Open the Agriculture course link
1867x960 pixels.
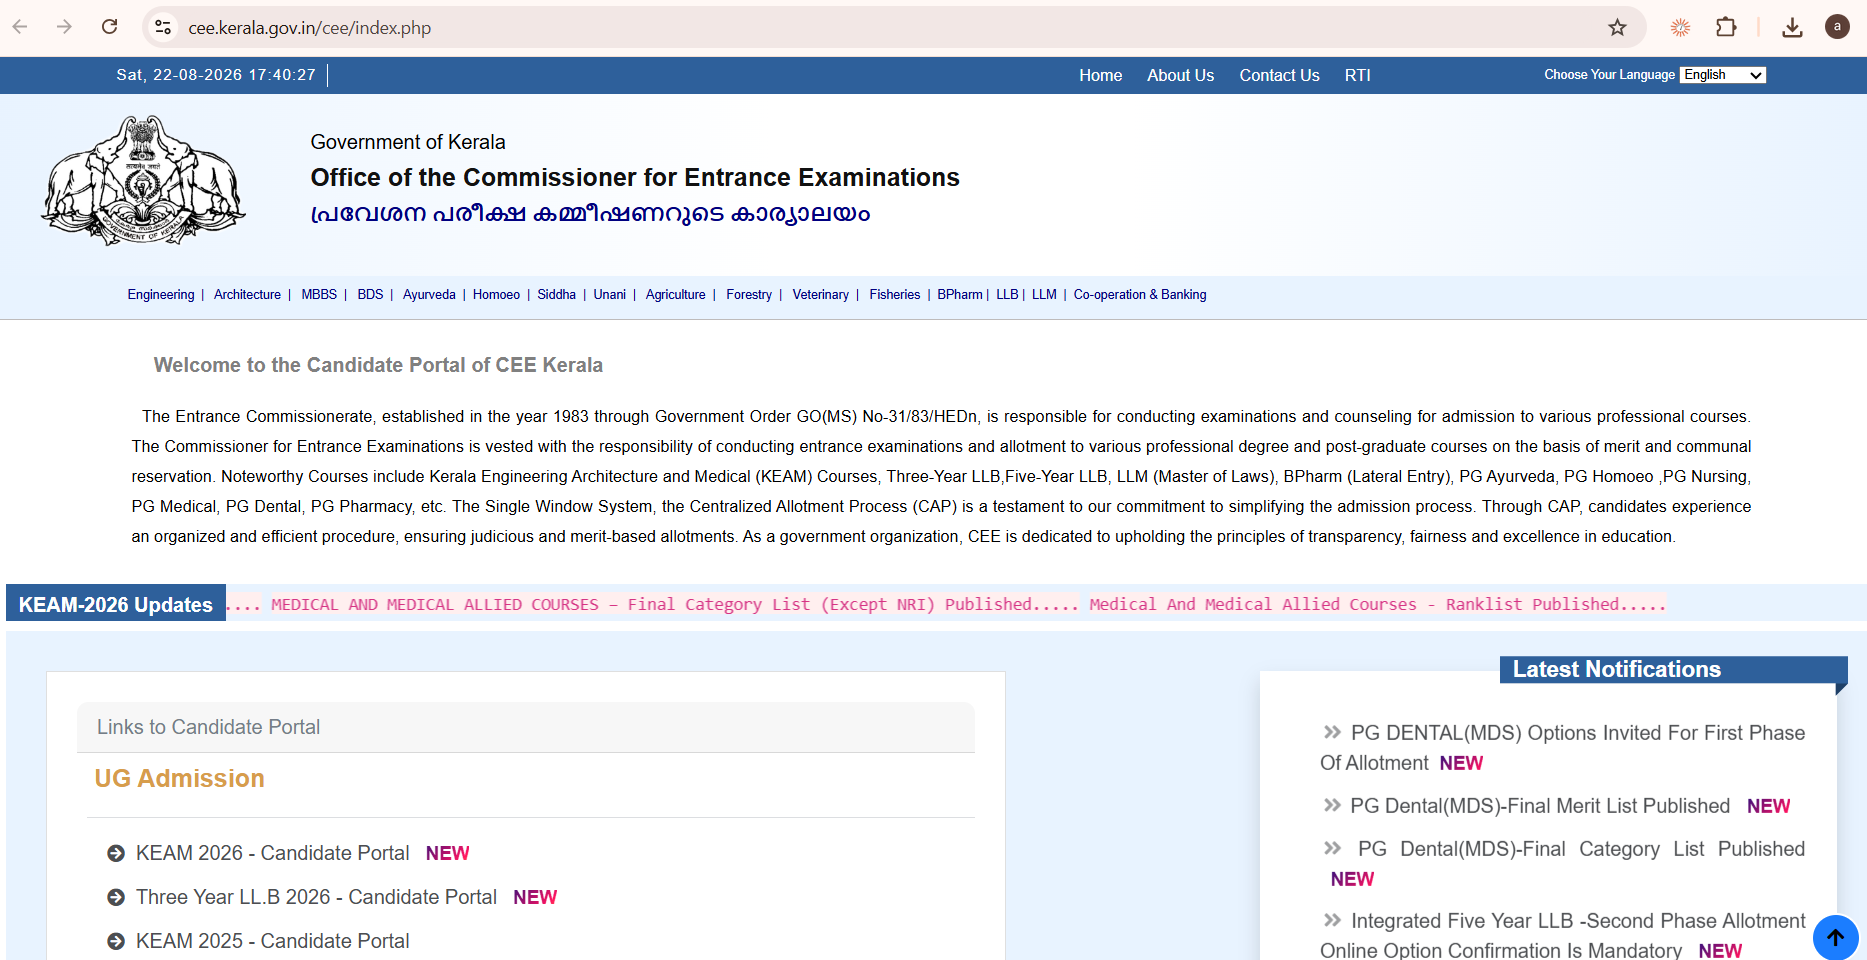click(675, 294)
